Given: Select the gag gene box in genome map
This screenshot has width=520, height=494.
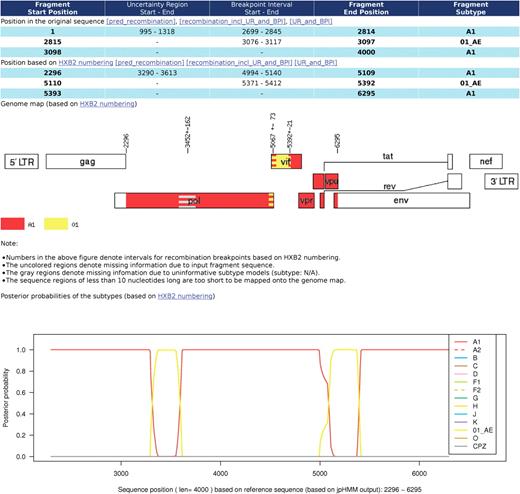Looking at the screenshot, I should pos(86,162).
